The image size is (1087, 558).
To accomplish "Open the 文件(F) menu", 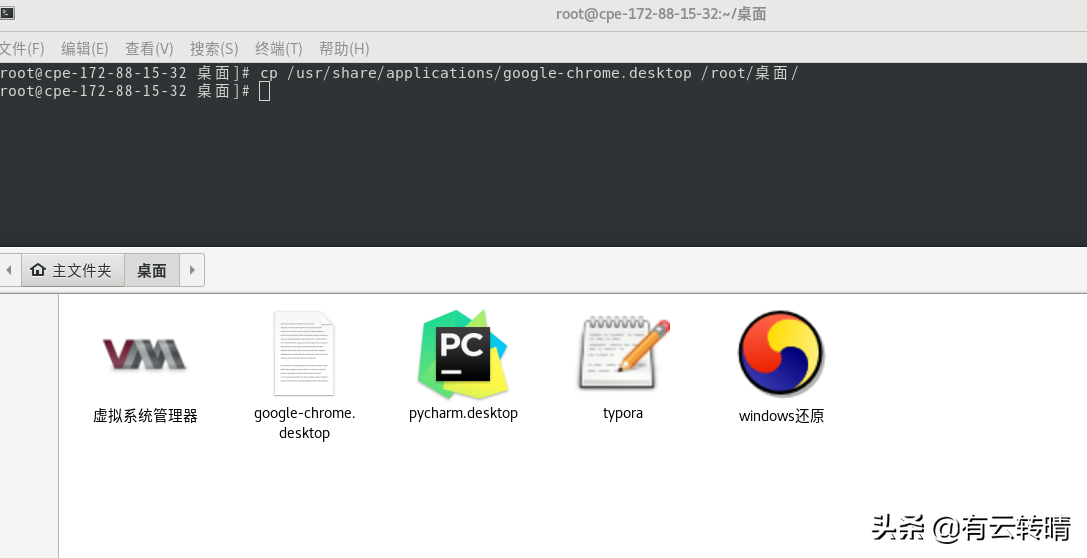I will pos(21,48).
